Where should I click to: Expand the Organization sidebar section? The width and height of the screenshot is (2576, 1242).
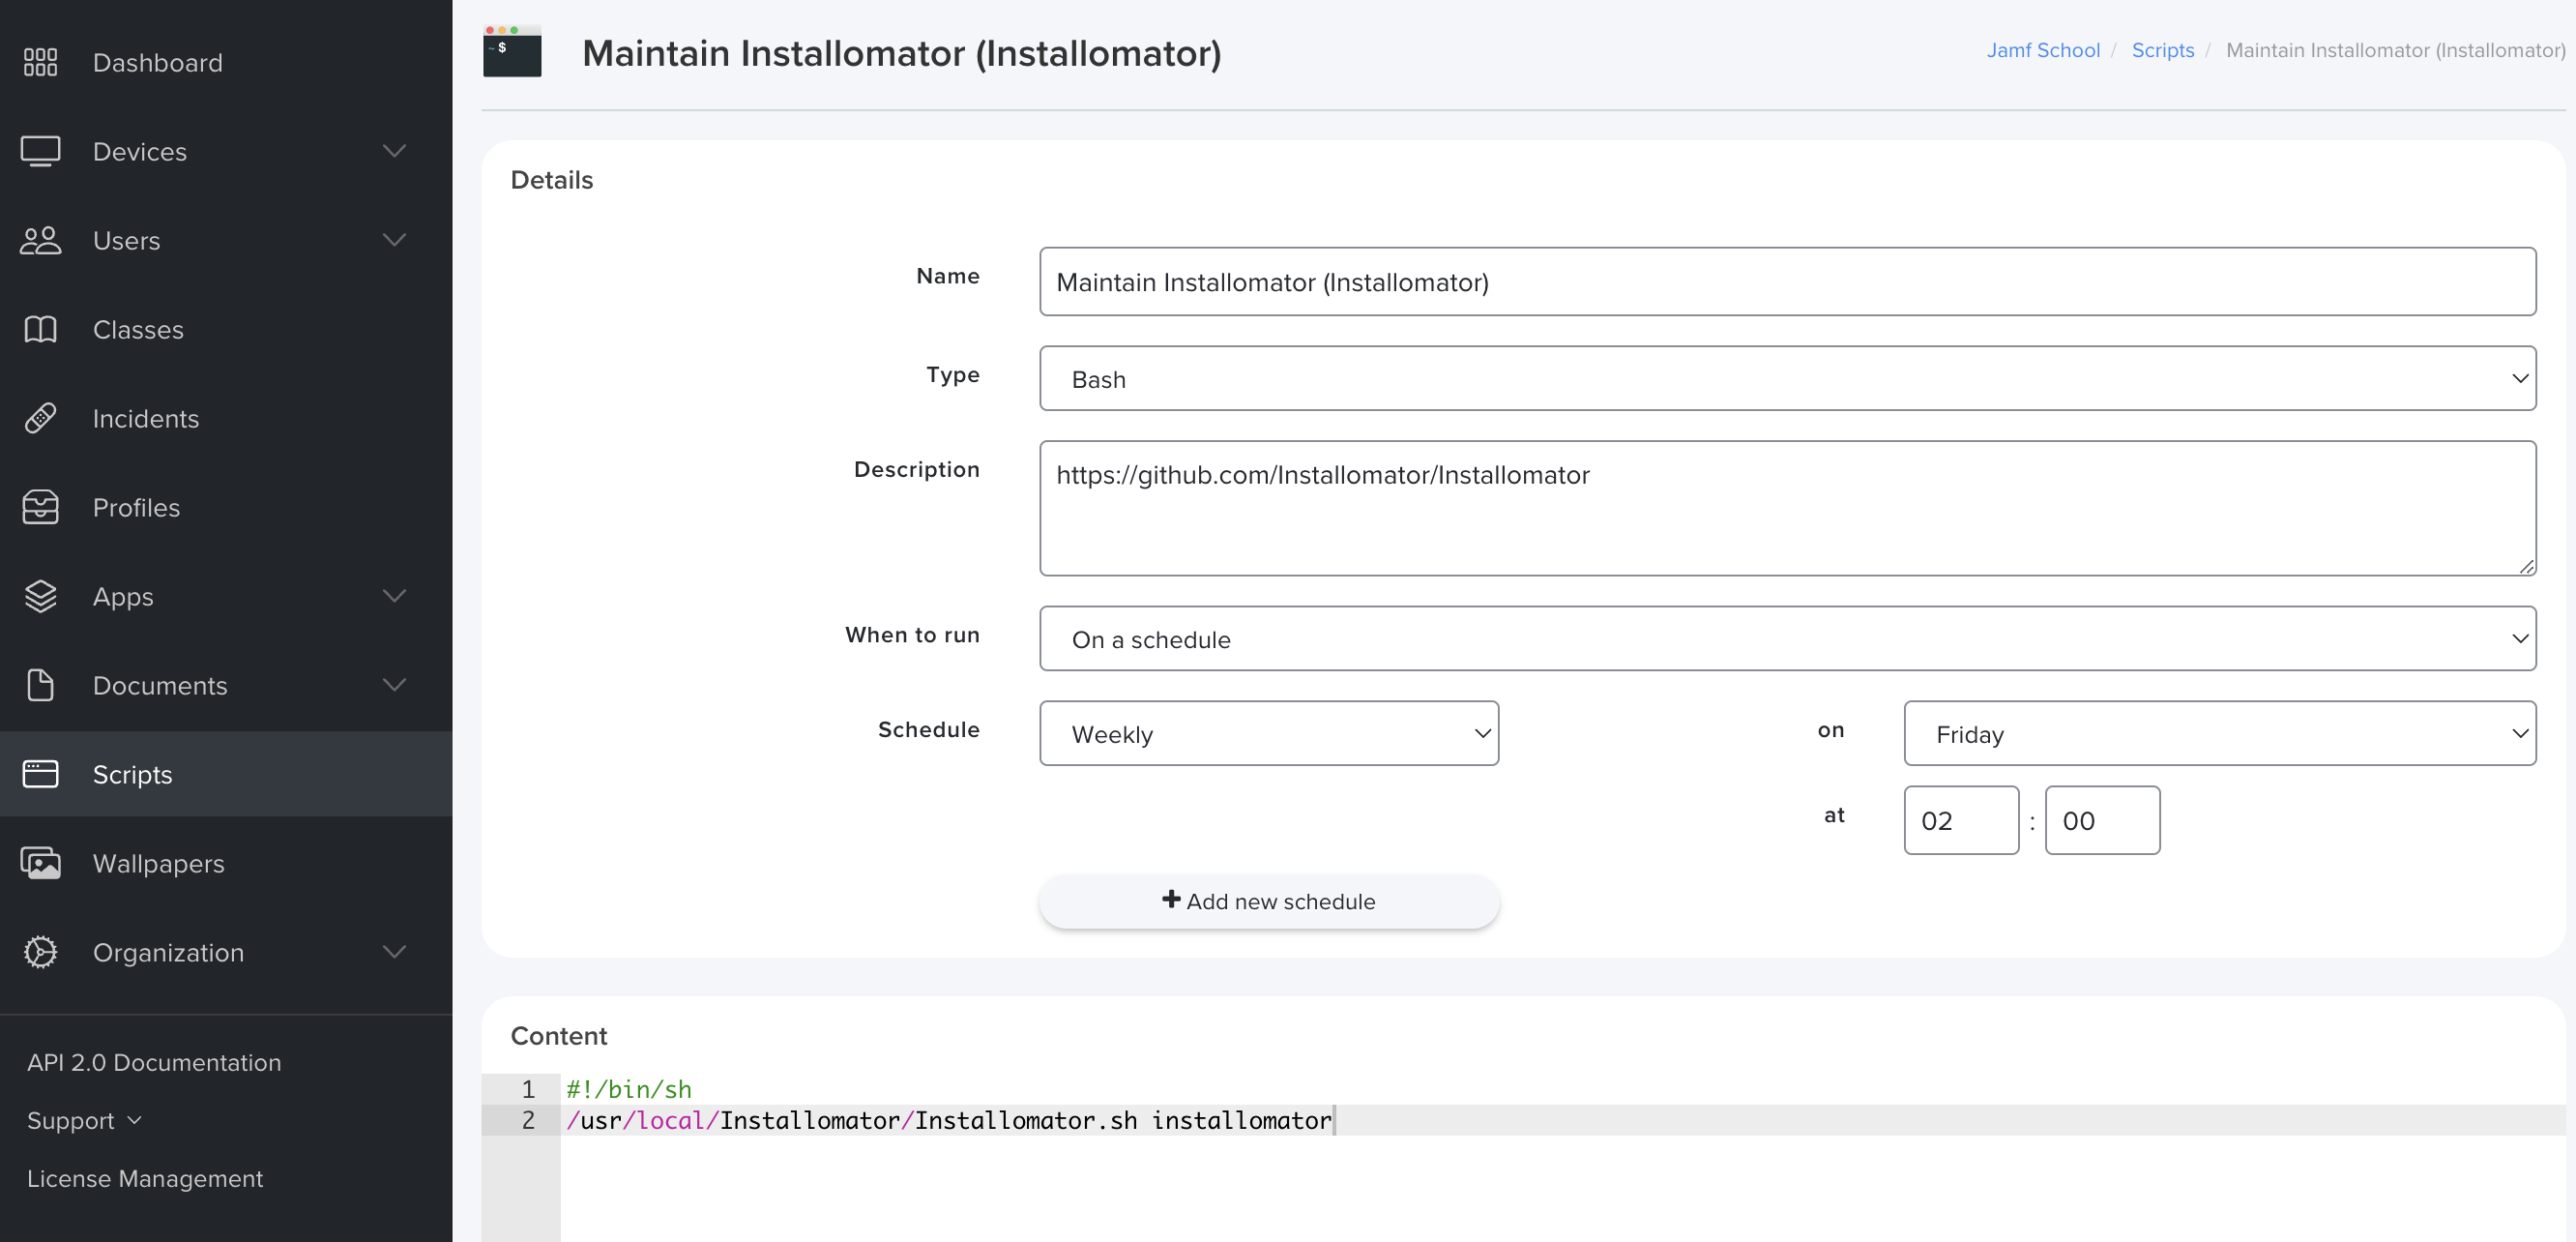click(394, 951)
